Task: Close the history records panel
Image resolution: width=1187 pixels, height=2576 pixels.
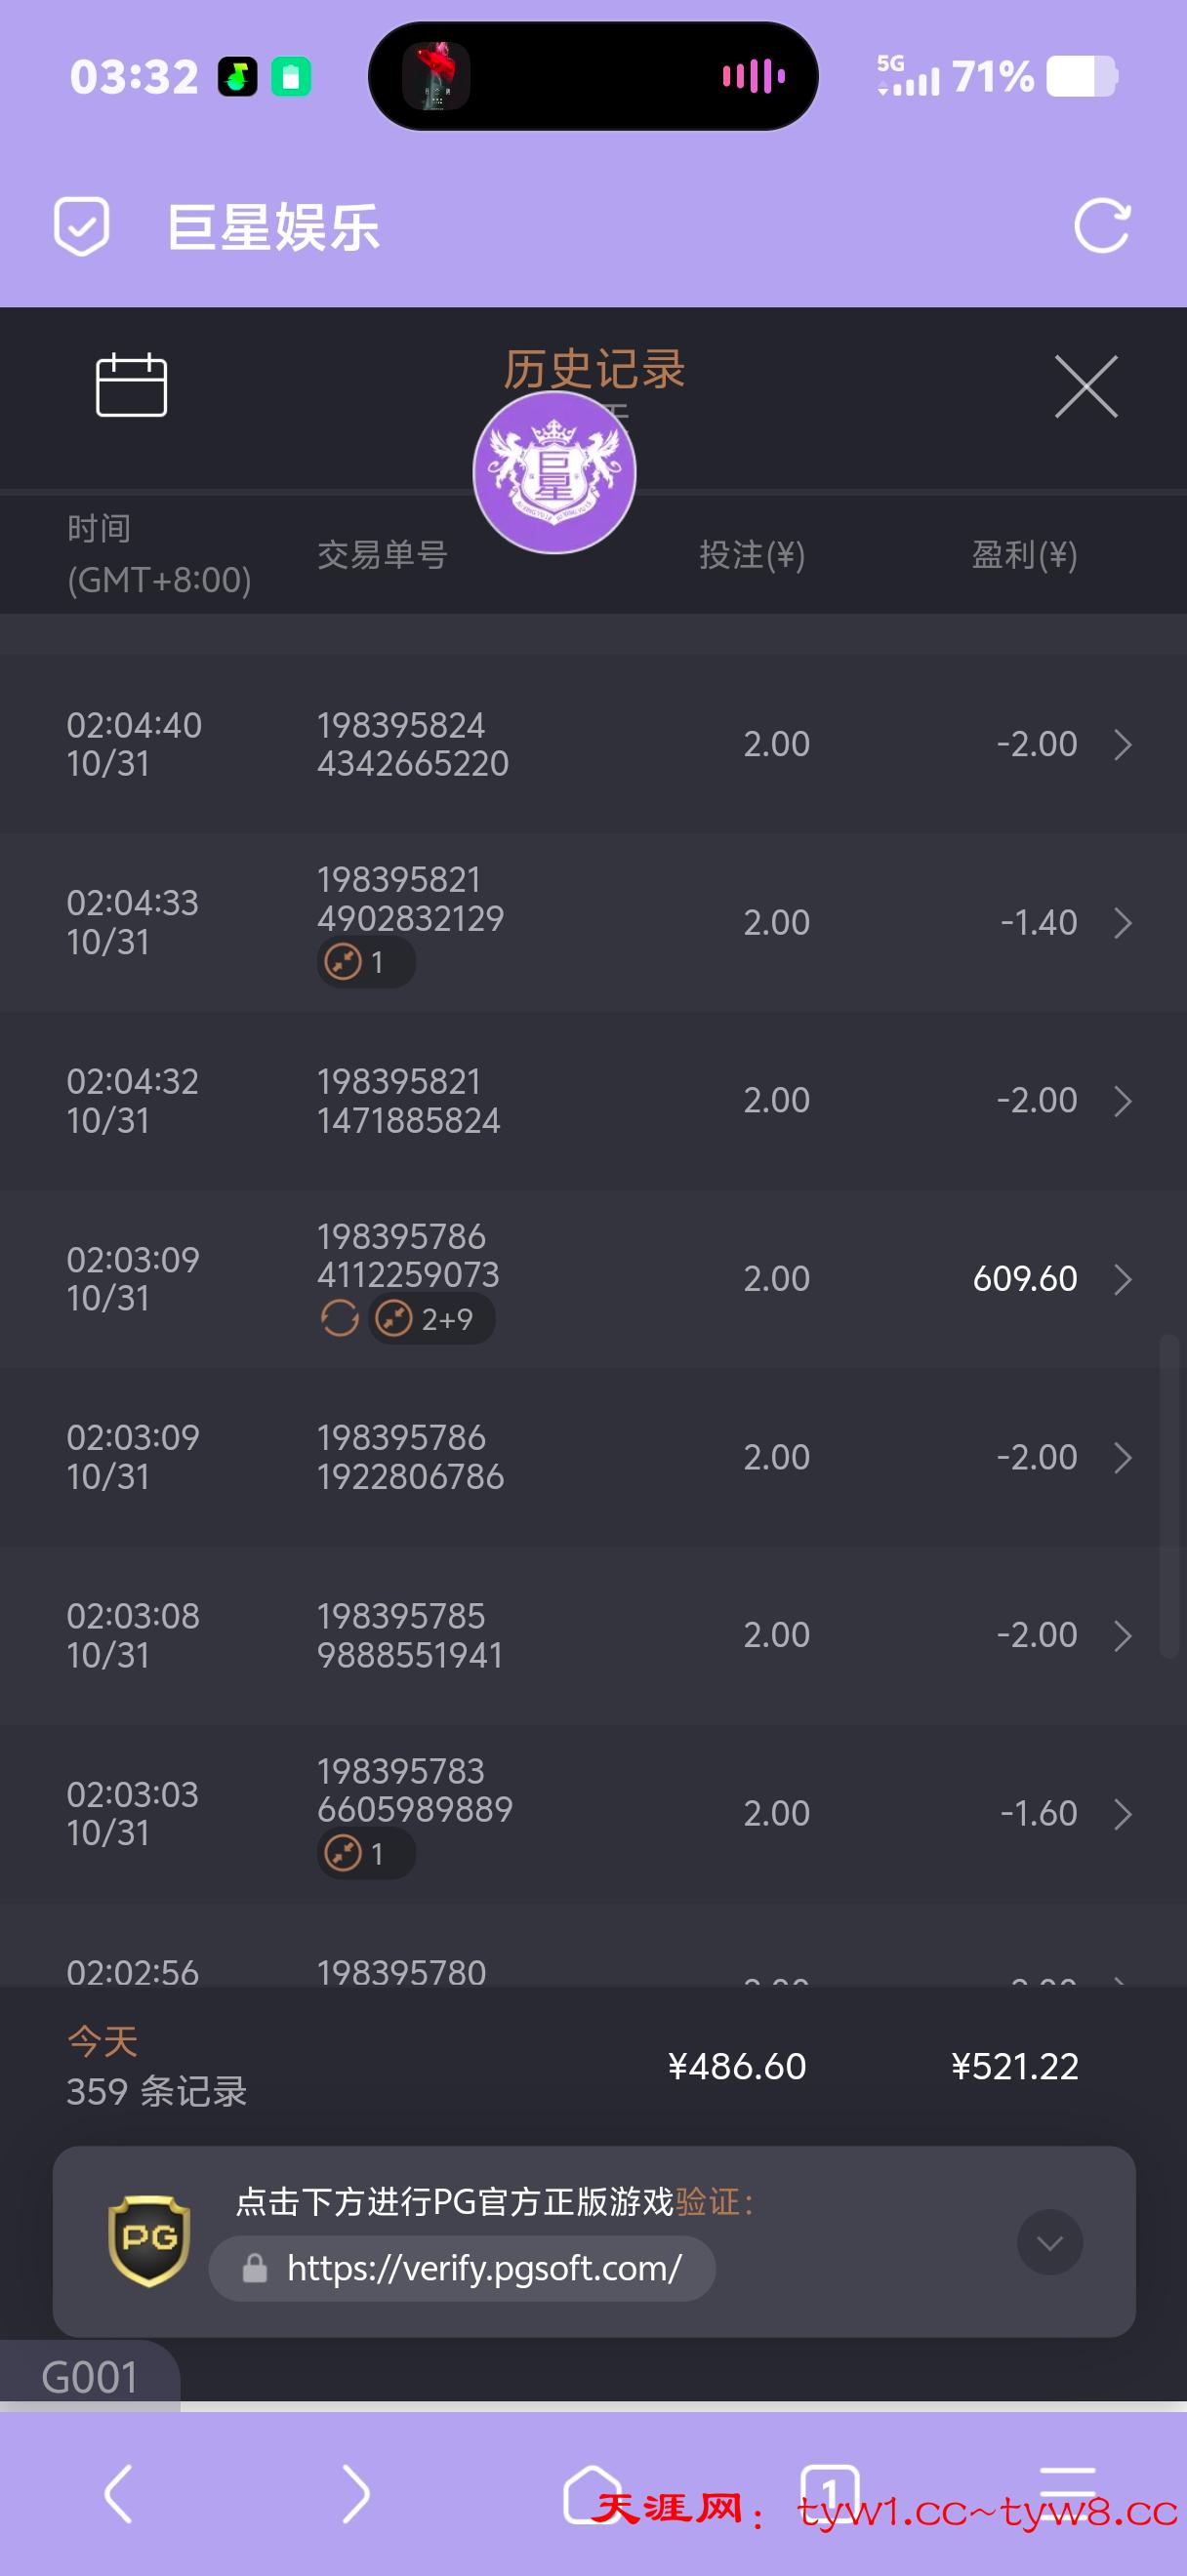Action: click(1086, 386)
